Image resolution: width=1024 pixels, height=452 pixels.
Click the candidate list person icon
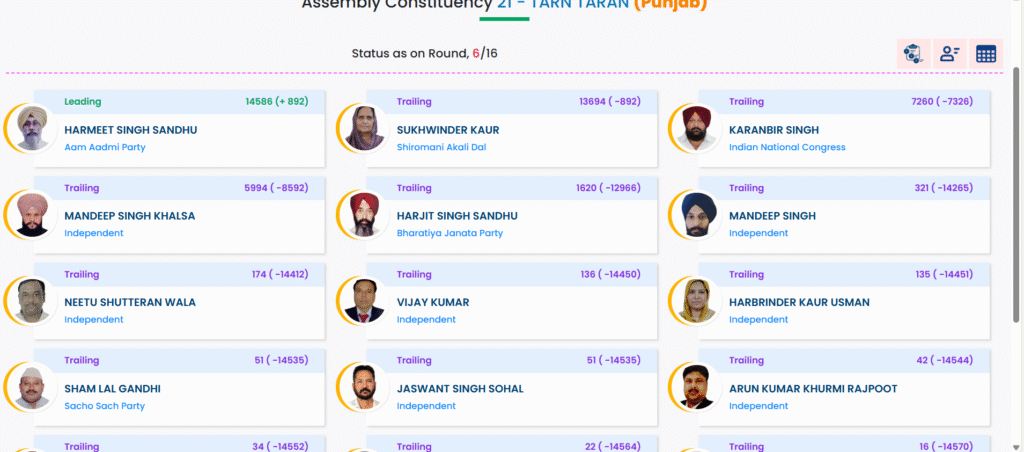pyautogui.click(x=950, y=54)
